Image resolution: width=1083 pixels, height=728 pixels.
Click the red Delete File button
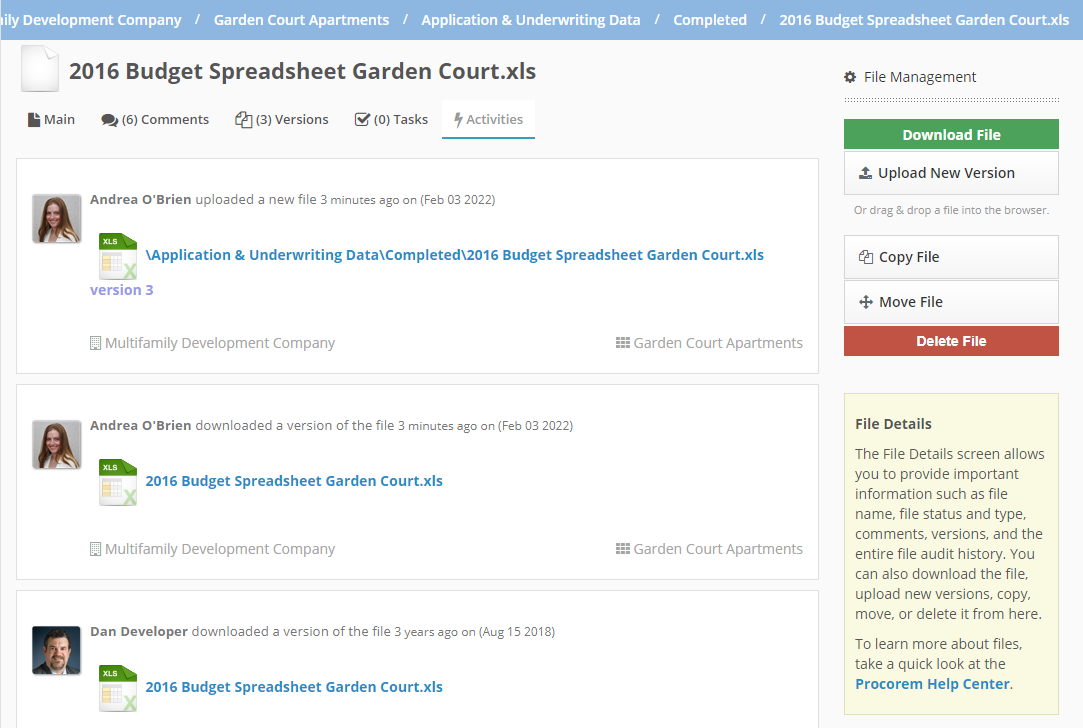(x=951, y=341)
